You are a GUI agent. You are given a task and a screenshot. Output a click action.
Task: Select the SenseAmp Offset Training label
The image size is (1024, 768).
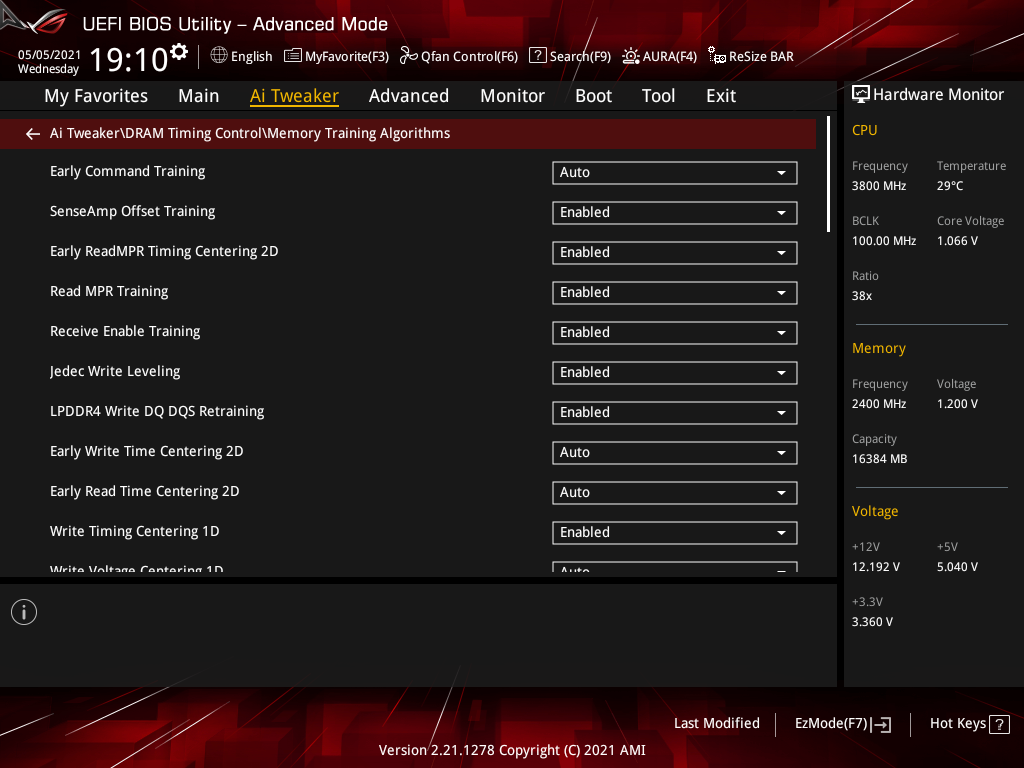click(133, 212)
